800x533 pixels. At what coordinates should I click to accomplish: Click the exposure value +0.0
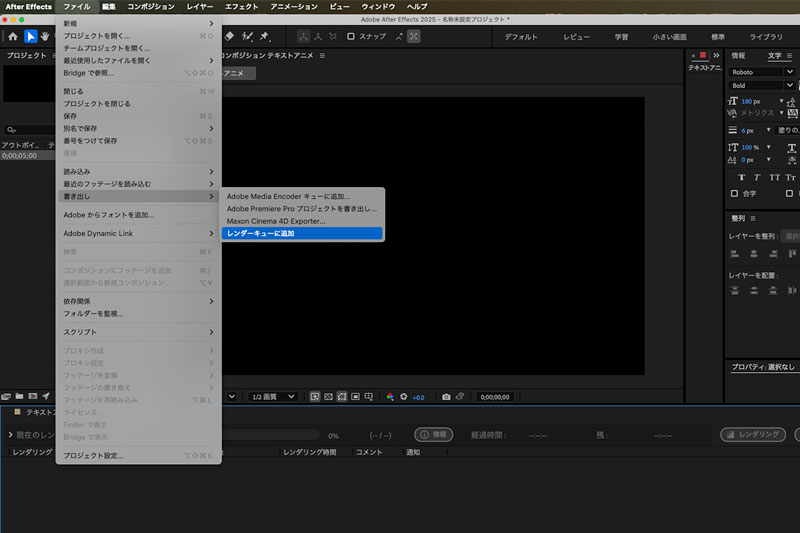418,397
